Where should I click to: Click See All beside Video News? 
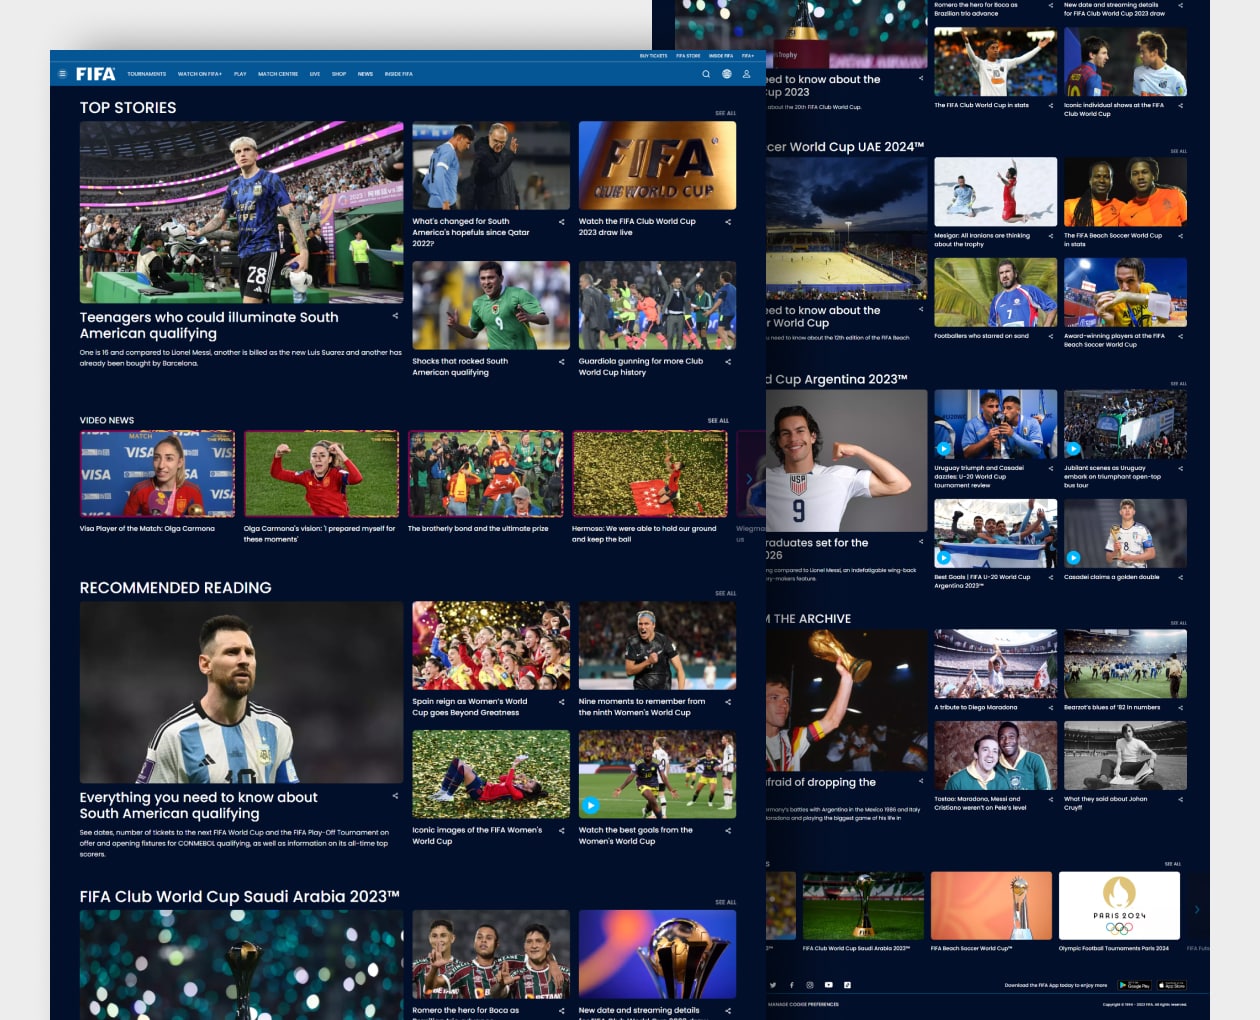(x=718, y=421)
